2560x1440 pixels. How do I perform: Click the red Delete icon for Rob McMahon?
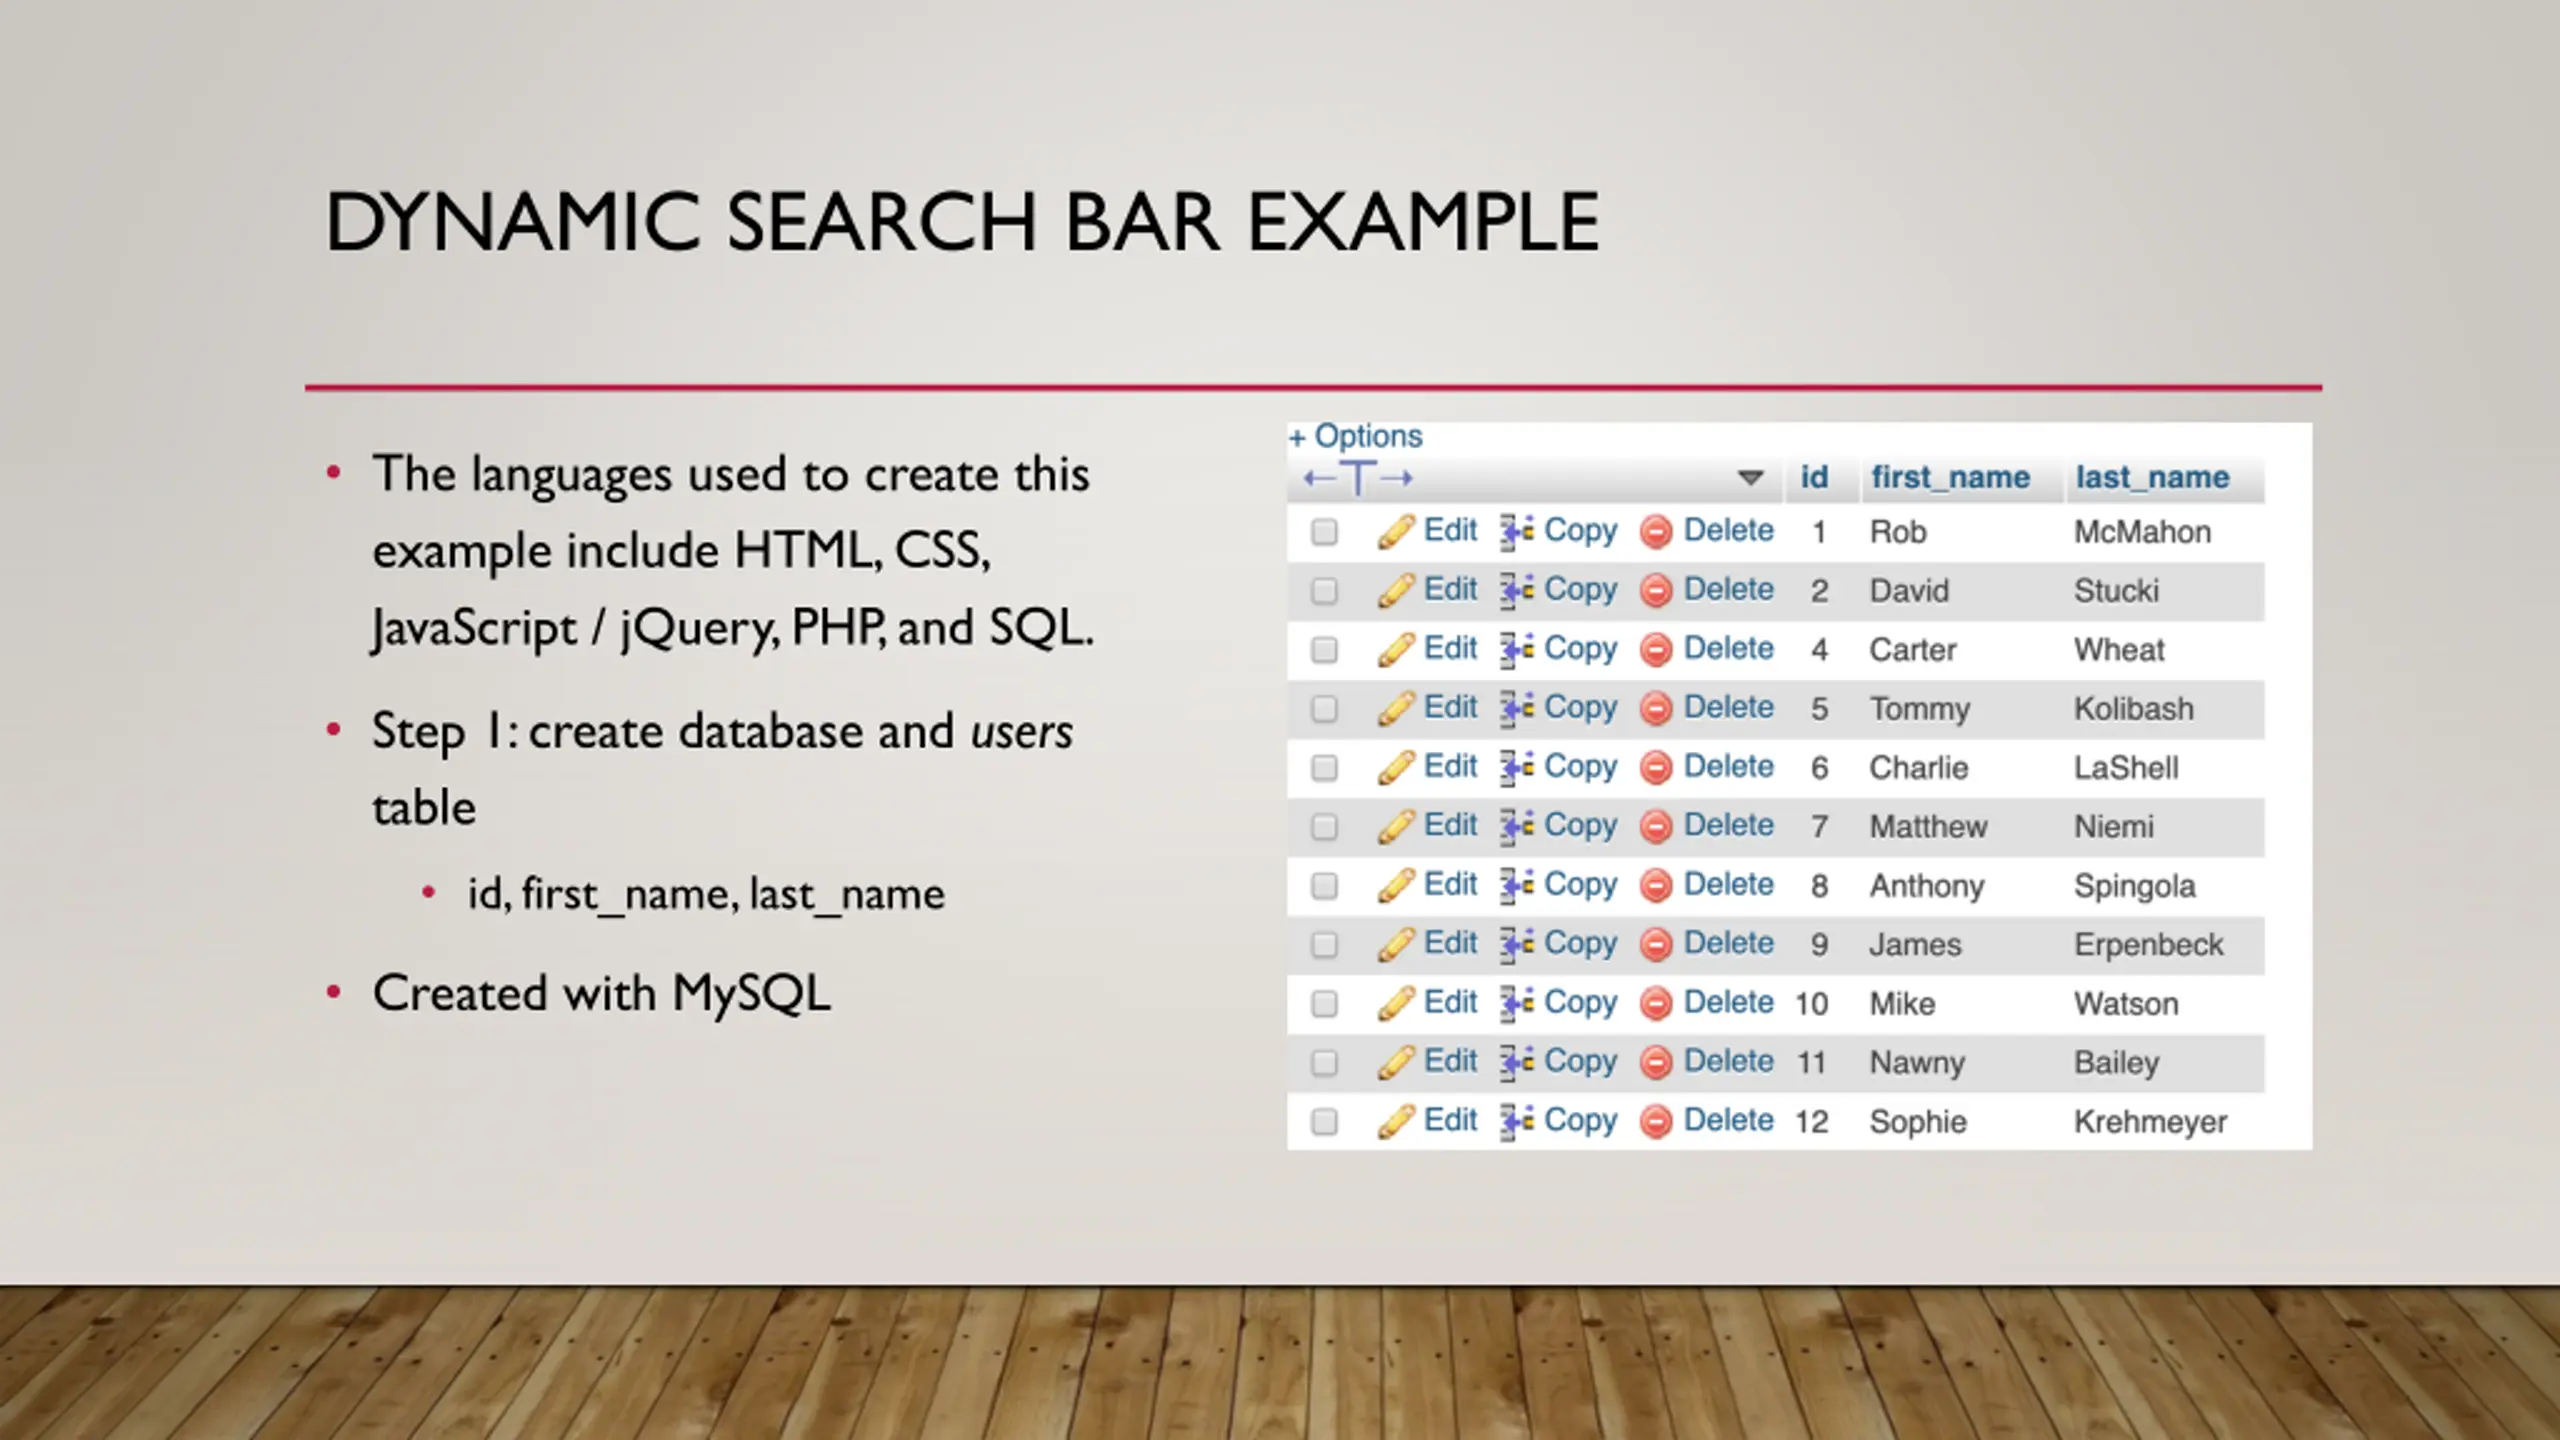(1656, 532)
